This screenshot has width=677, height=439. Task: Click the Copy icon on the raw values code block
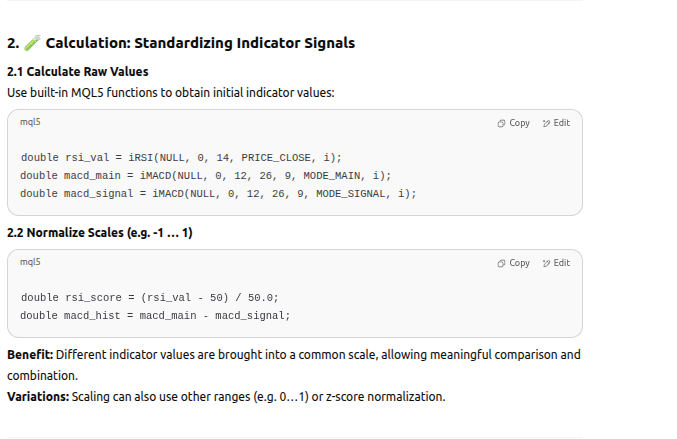coord(501,123)
